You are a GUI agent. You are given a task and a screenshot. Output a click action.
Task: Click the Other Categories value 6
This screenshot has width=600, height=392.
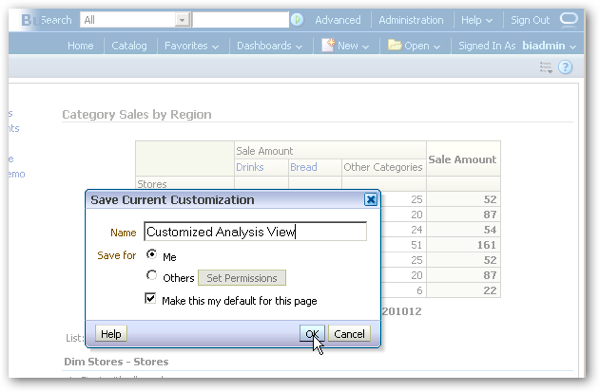pyautogui.click(x=419, y=290)
